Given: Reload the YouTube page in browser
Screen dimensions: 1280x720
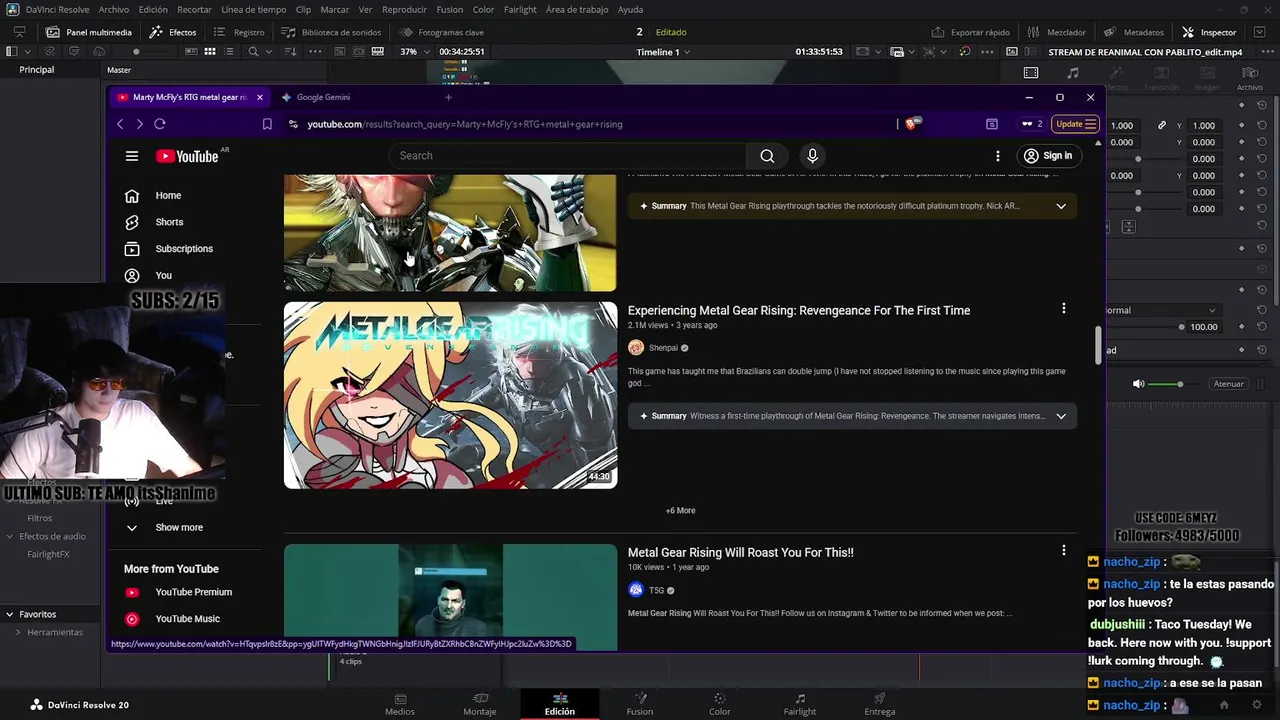Looking at the screenshot, I should pos(159,124).
